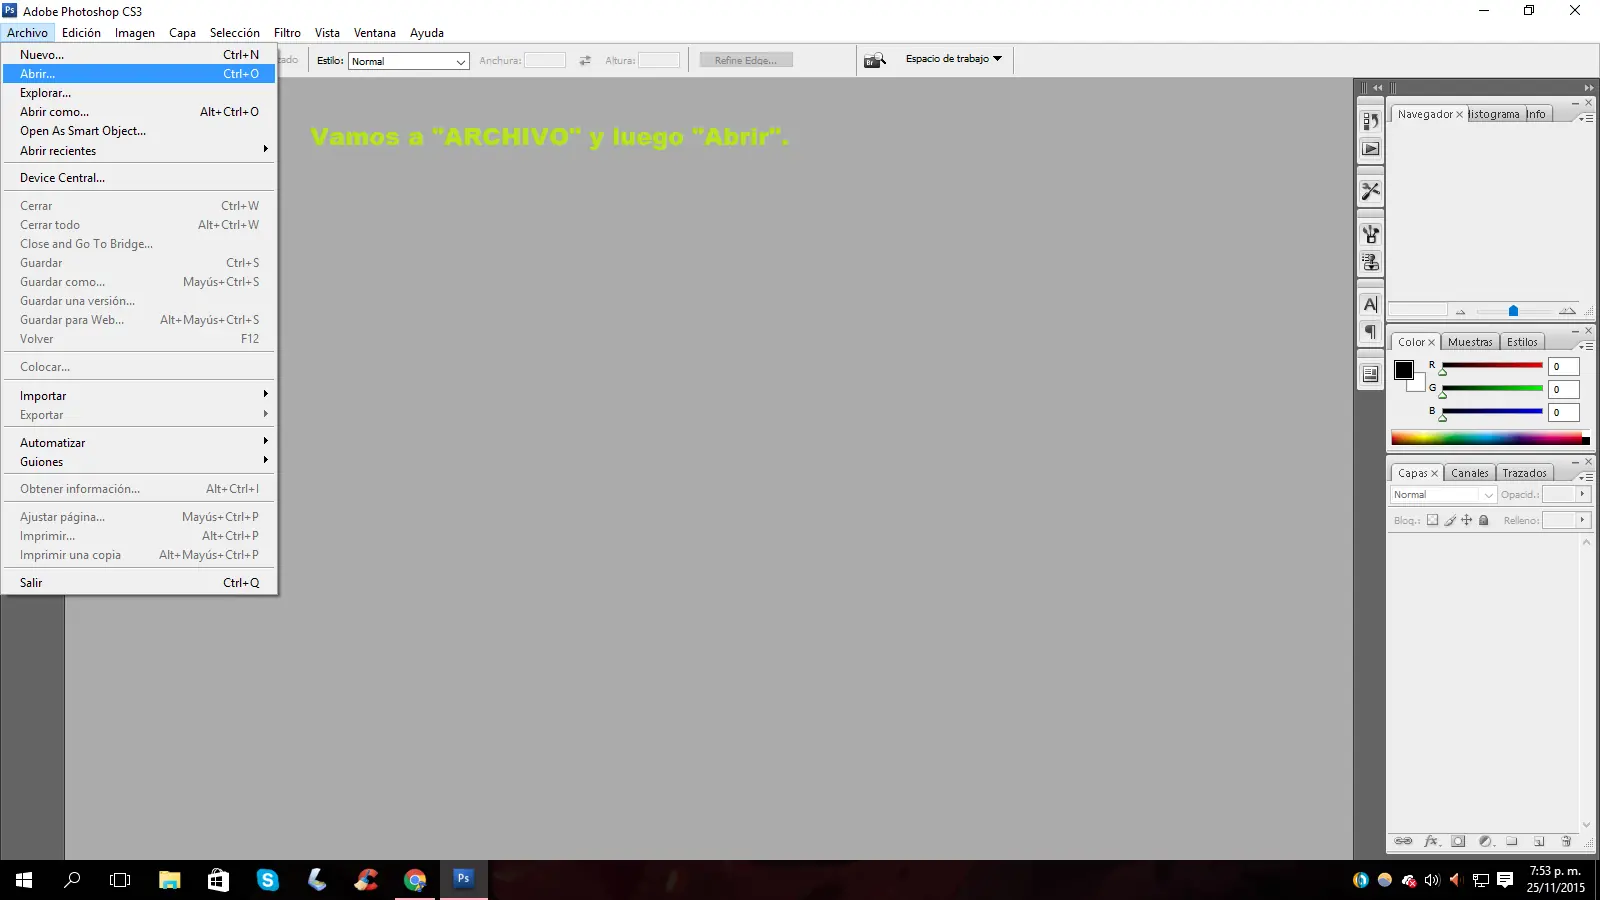Toggle lock position in Layers panel
Screen dimensions: 1600x900
1467,520
